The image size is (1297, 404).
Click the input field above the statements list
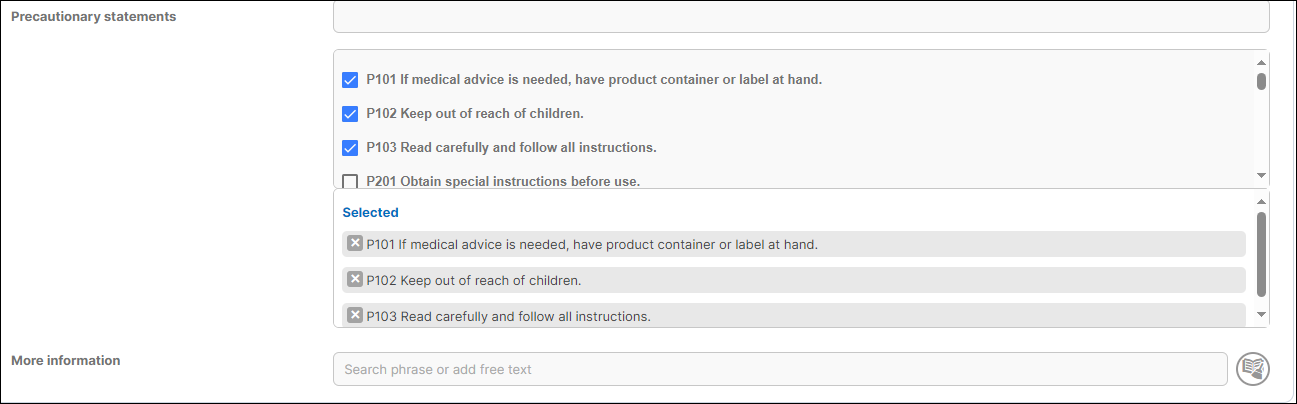pyautogui.click(x=800, y=16)
